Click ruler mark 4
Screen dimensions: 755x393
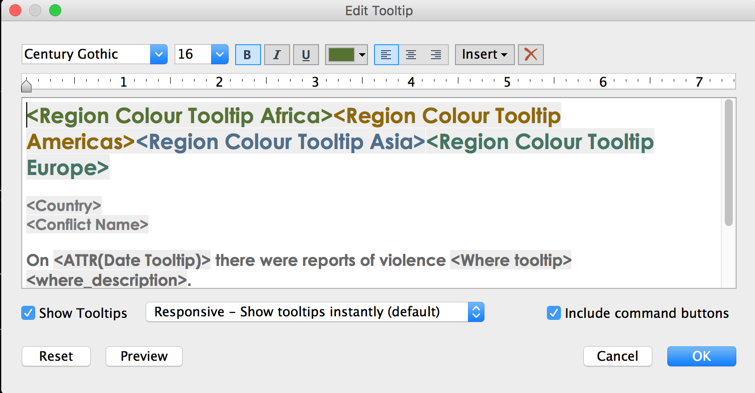pyautogui.click(x=411, y=82)
